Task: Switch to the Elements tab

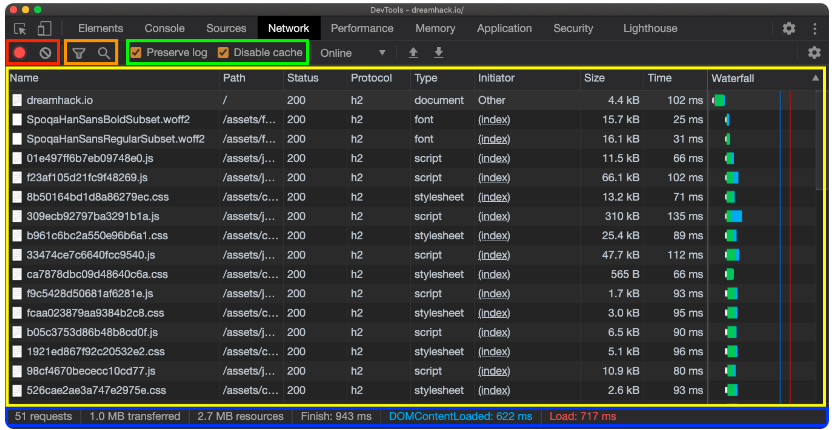Action: pos(100,28)
